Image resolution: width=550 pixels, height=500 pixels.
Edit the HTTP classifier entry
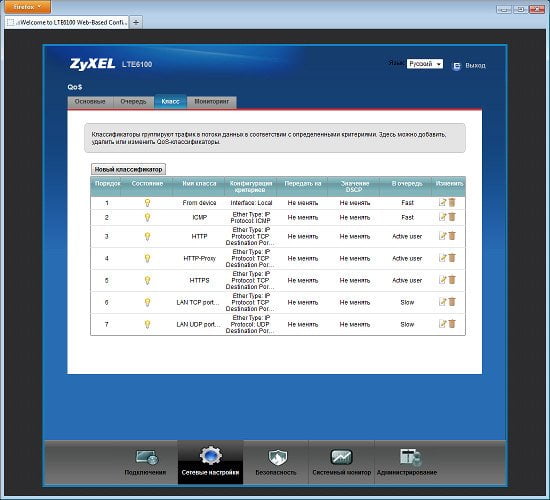(x=442, y=236)
